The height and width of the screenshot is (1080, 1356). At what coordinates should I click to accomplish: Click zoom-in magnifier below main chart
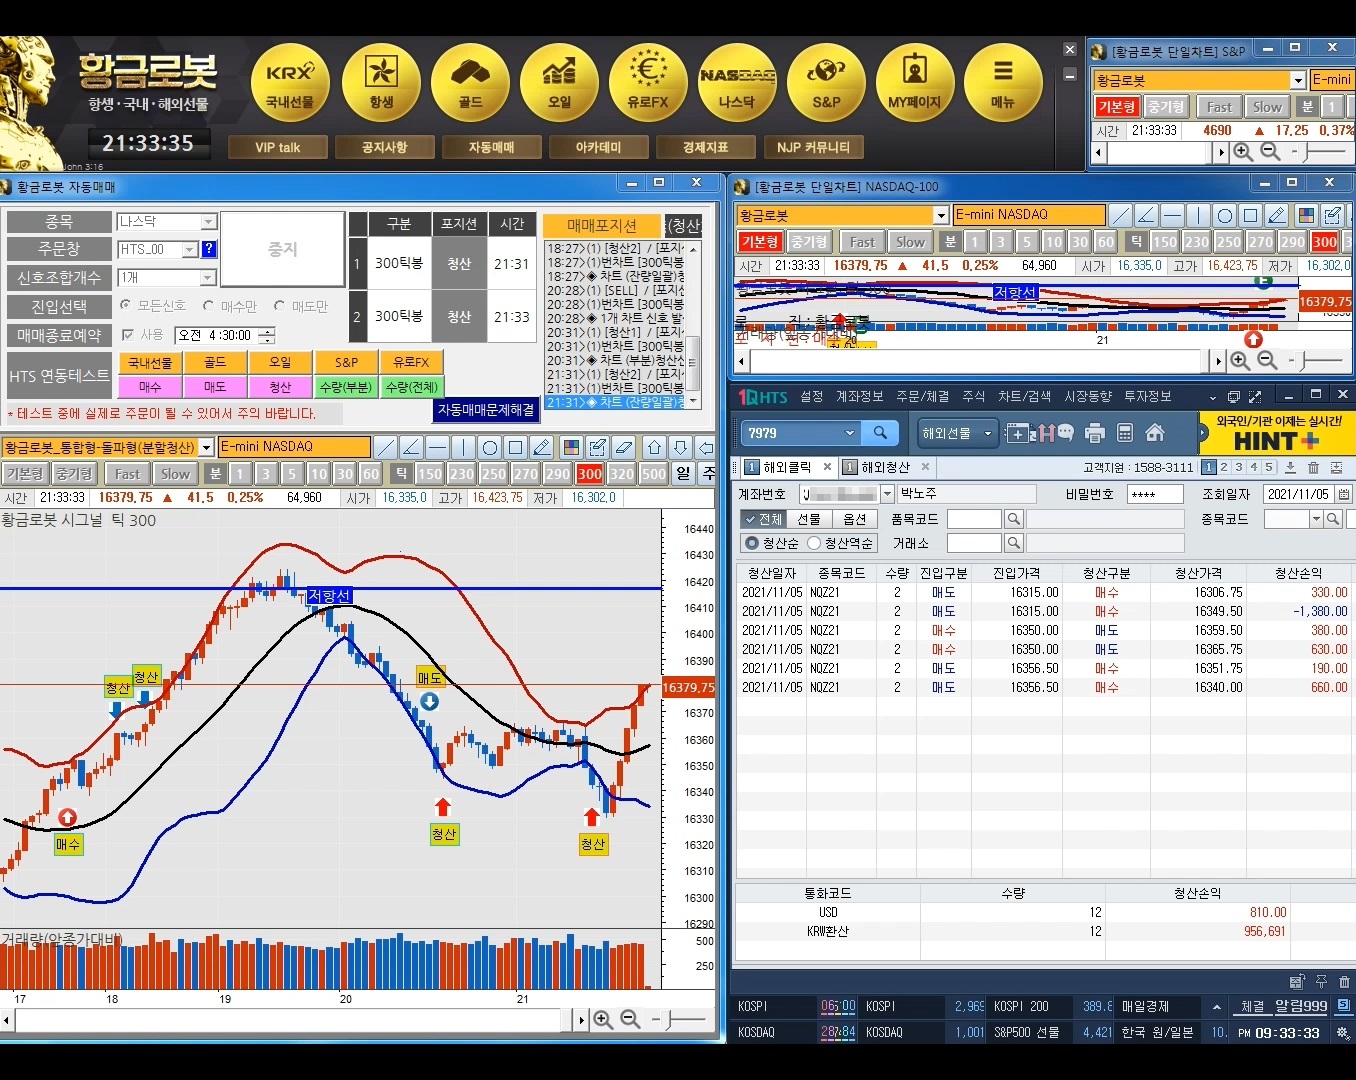(603, 1019)
